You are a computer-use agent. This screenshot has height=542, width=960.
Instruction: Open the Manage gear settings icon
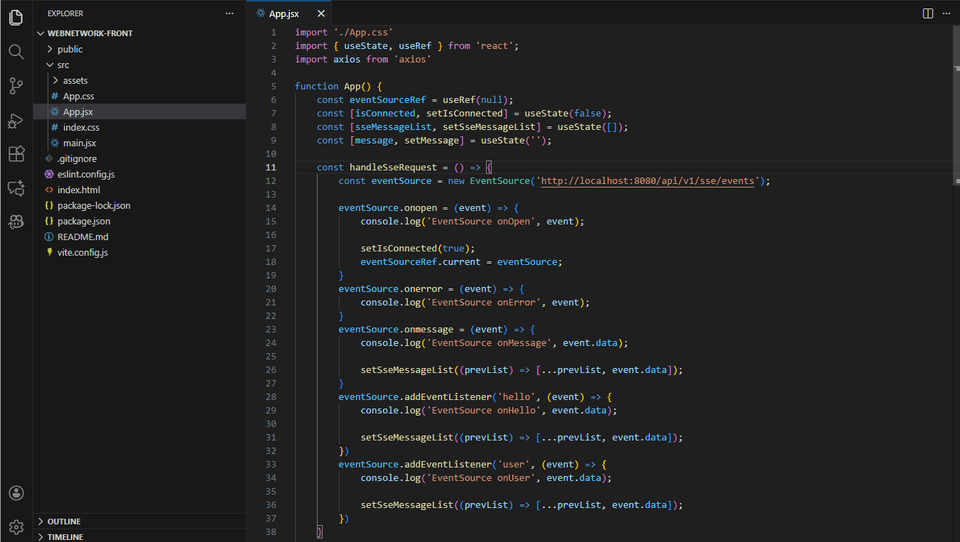[x=16, y=526]
